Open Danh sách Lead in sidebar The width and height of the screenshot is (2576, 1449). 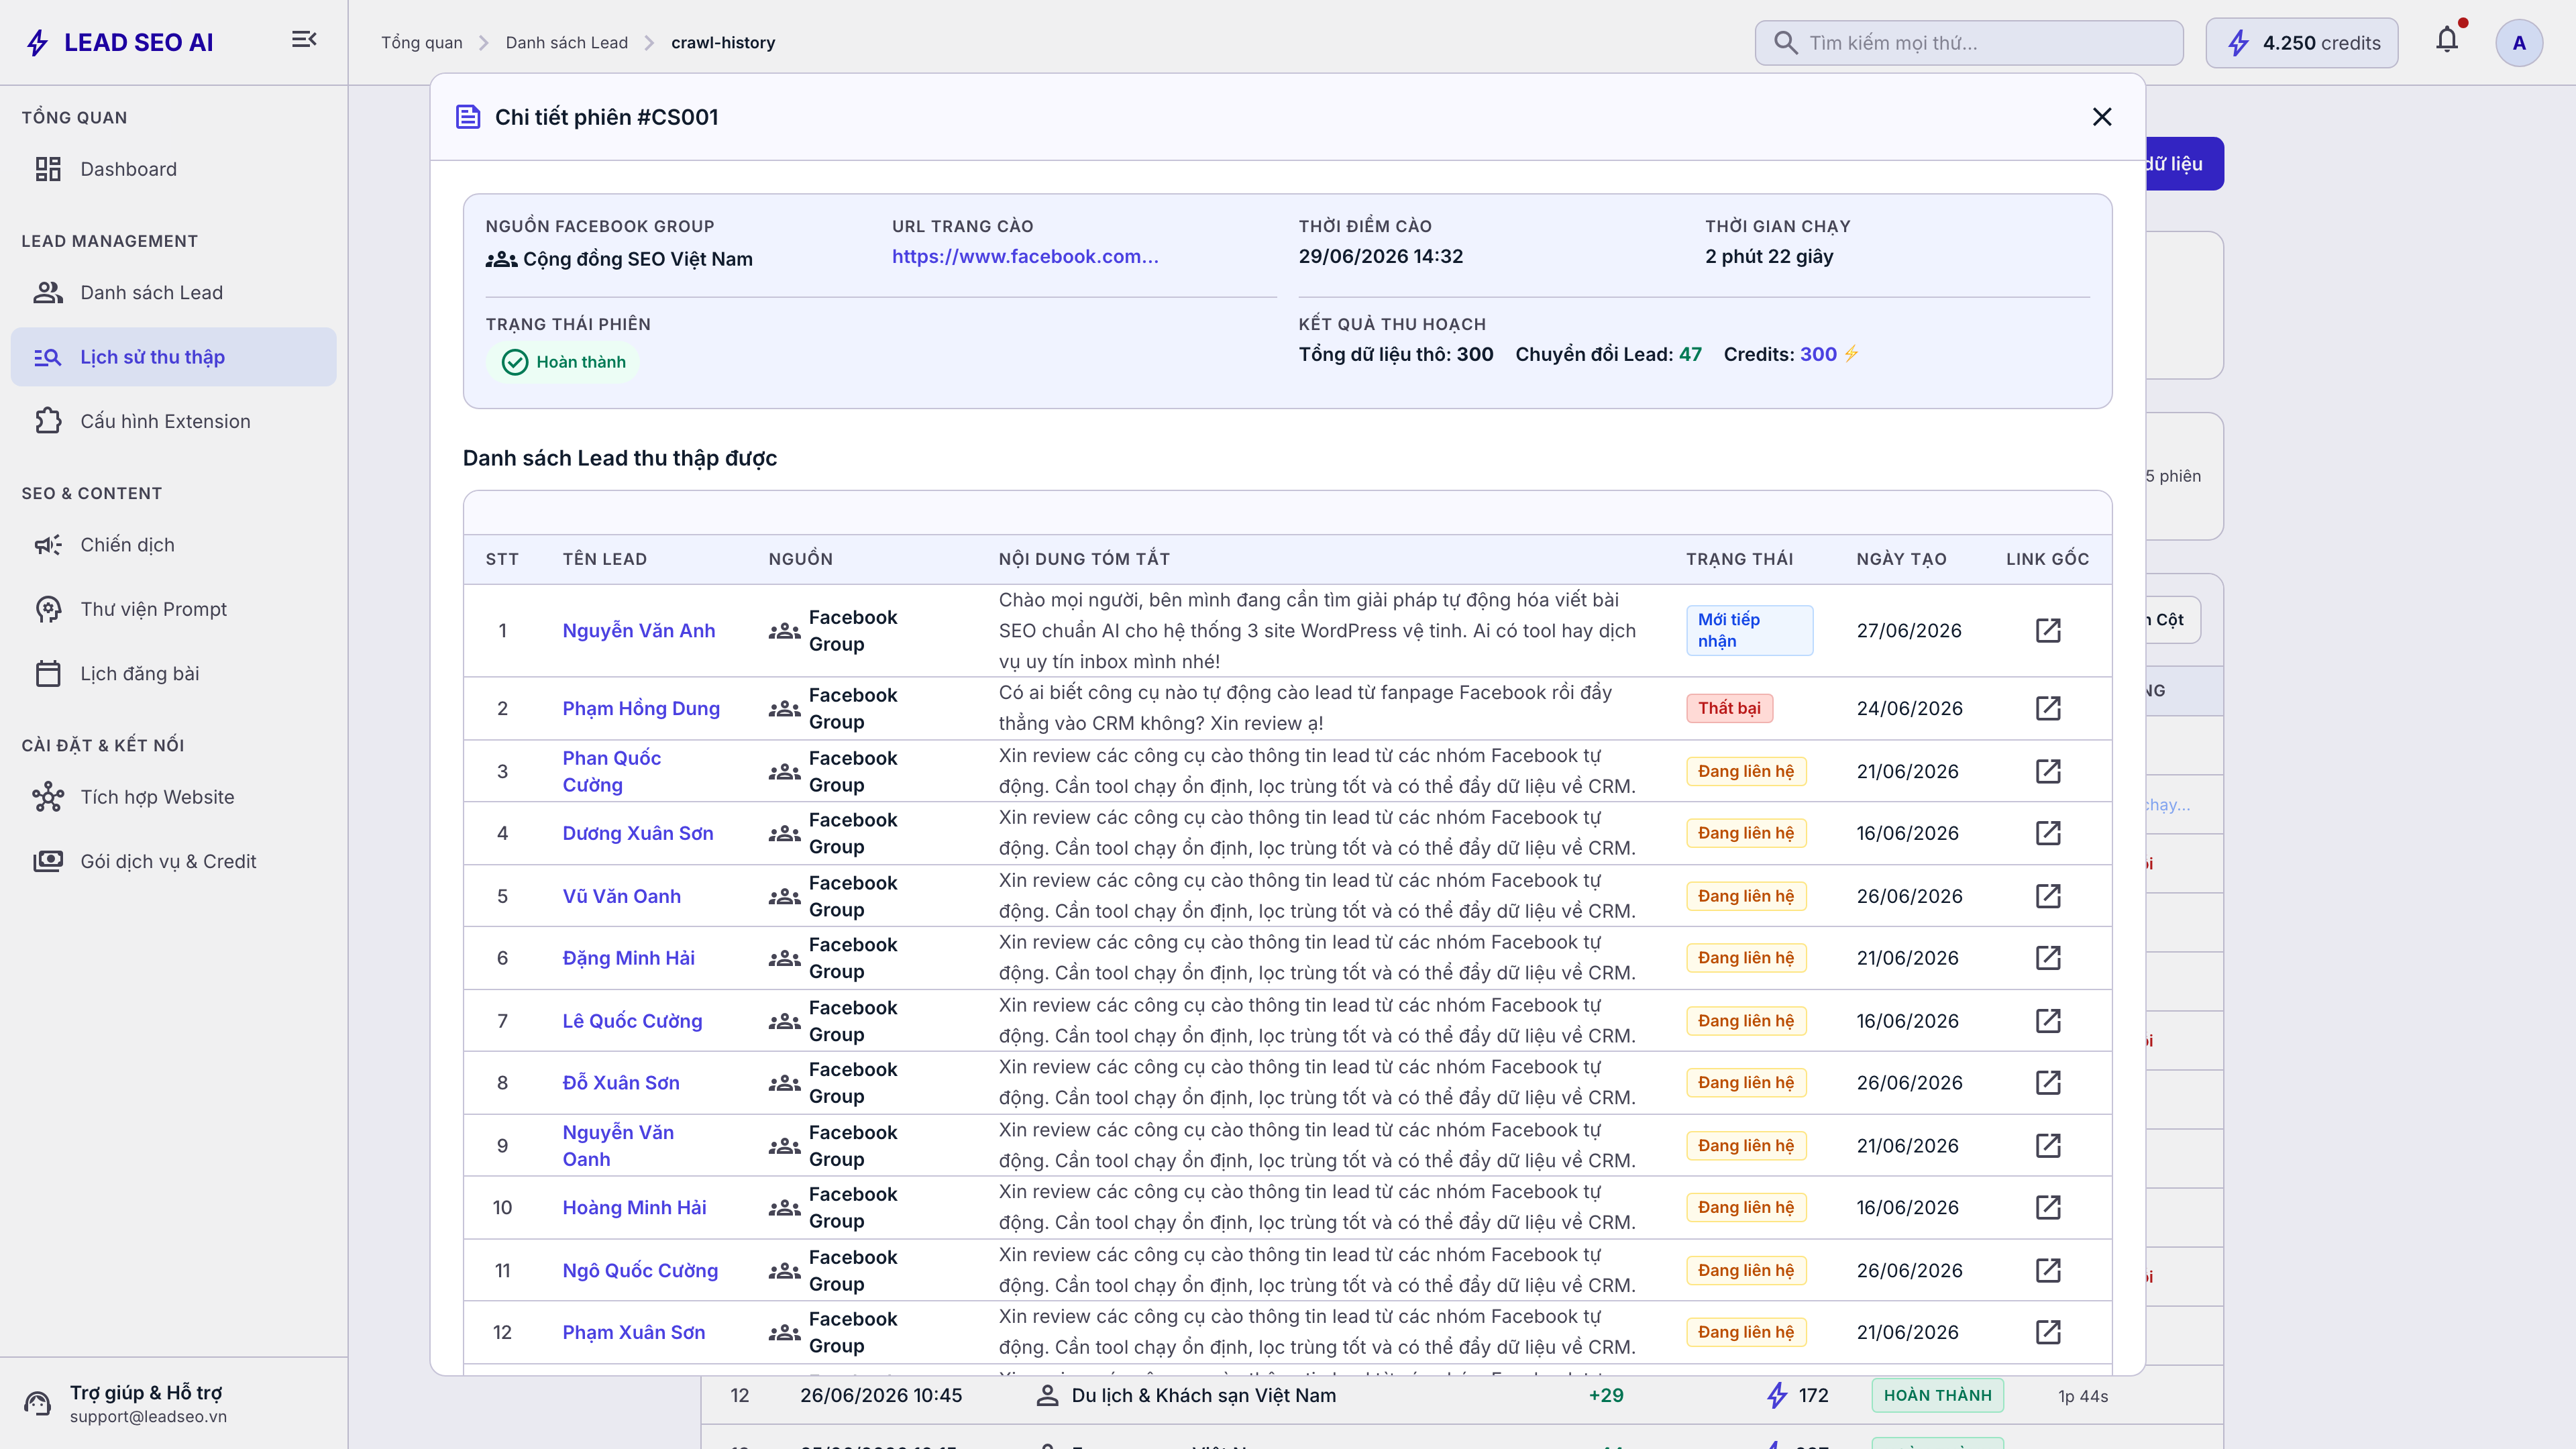tap(174, 293)
